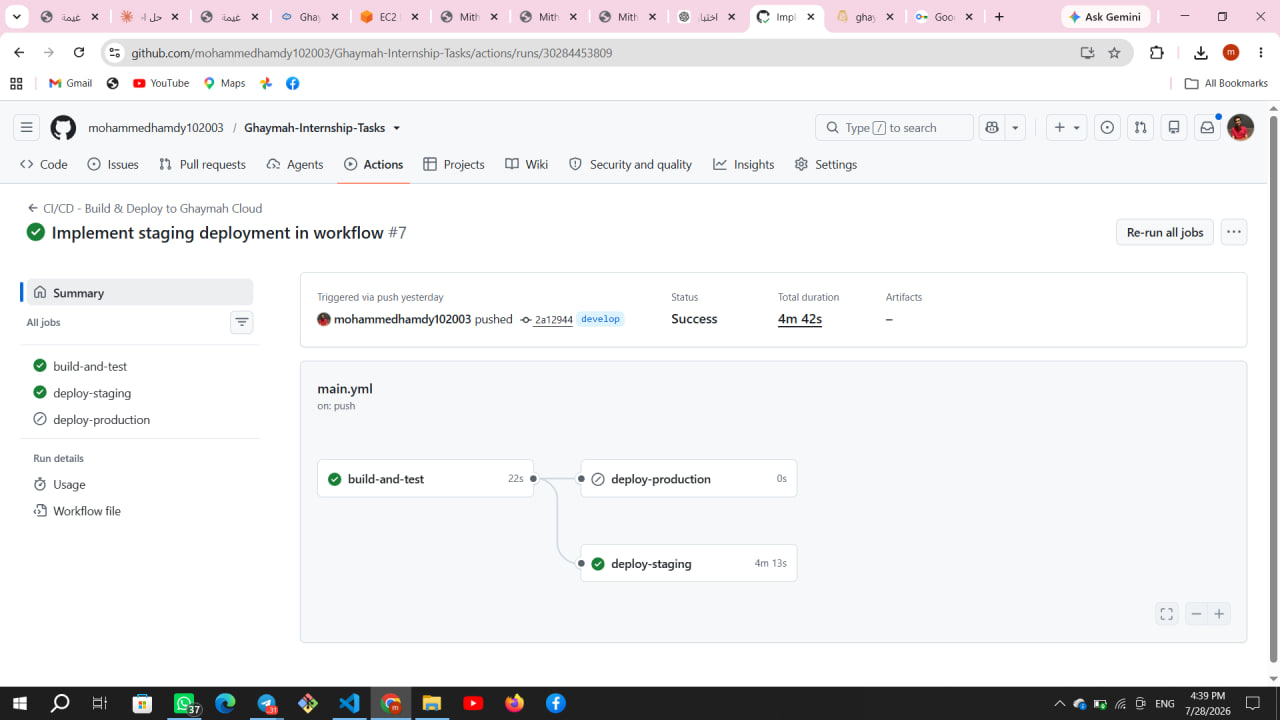Reload the page with refresh icon
Screen dimensions: 1280x720
pos(79,53)
